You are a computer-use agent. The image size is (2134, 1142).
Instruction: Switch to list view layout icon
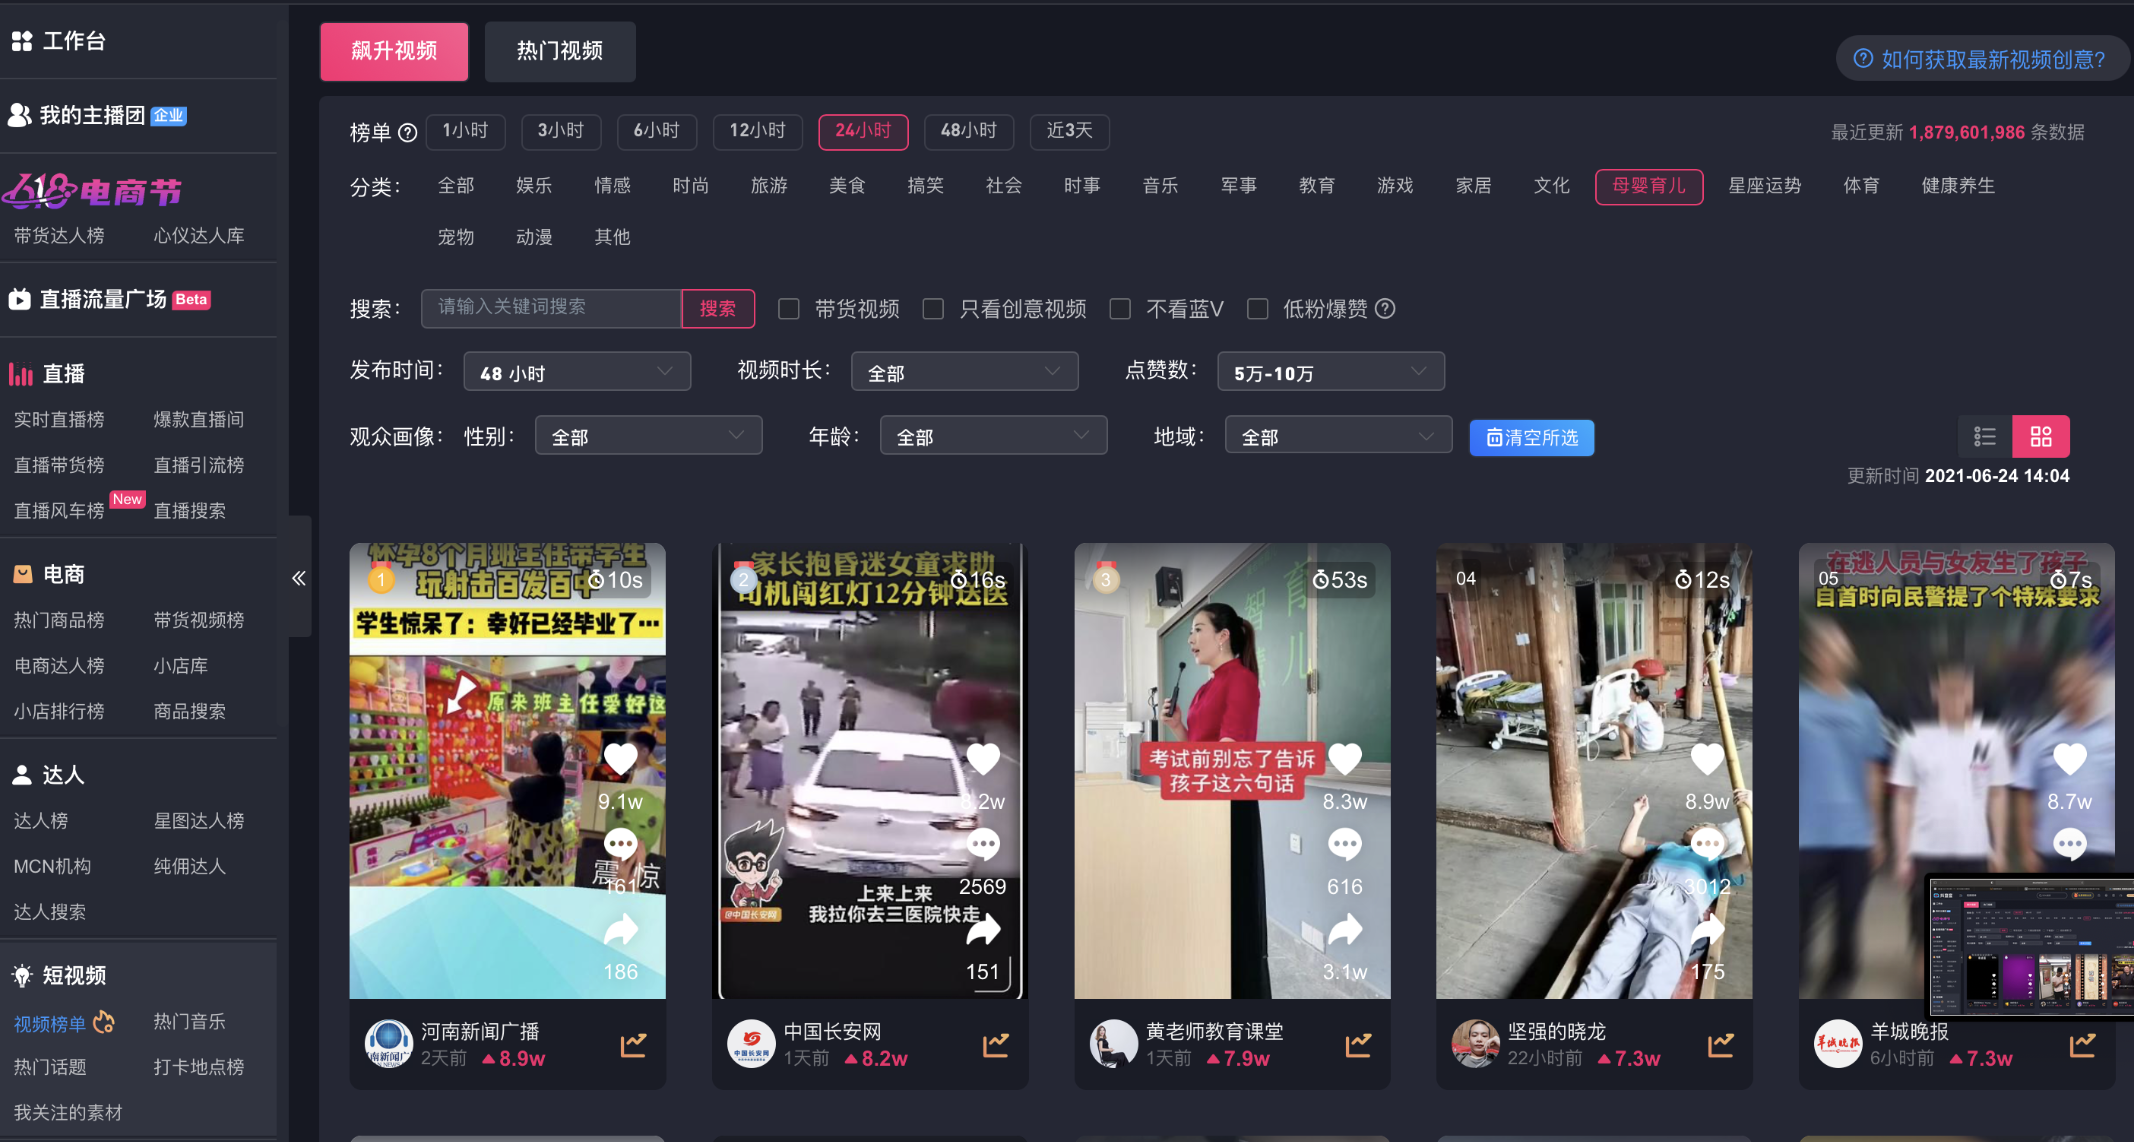1985,437
